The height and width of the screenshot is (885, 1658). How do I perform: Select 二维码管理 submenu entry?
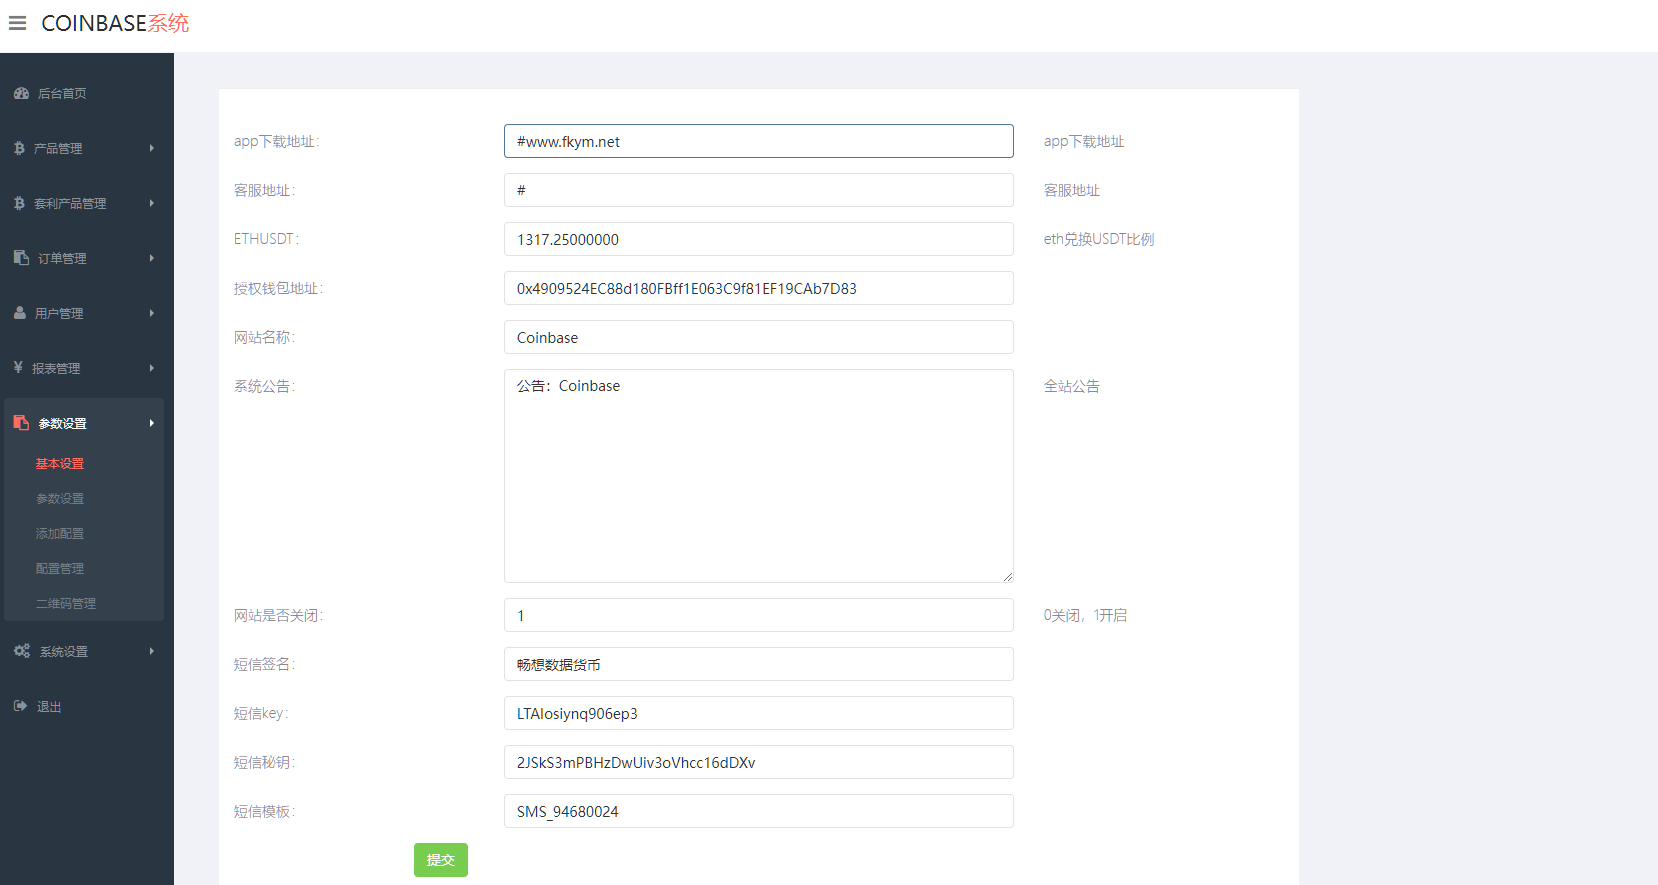click(66, 604)
